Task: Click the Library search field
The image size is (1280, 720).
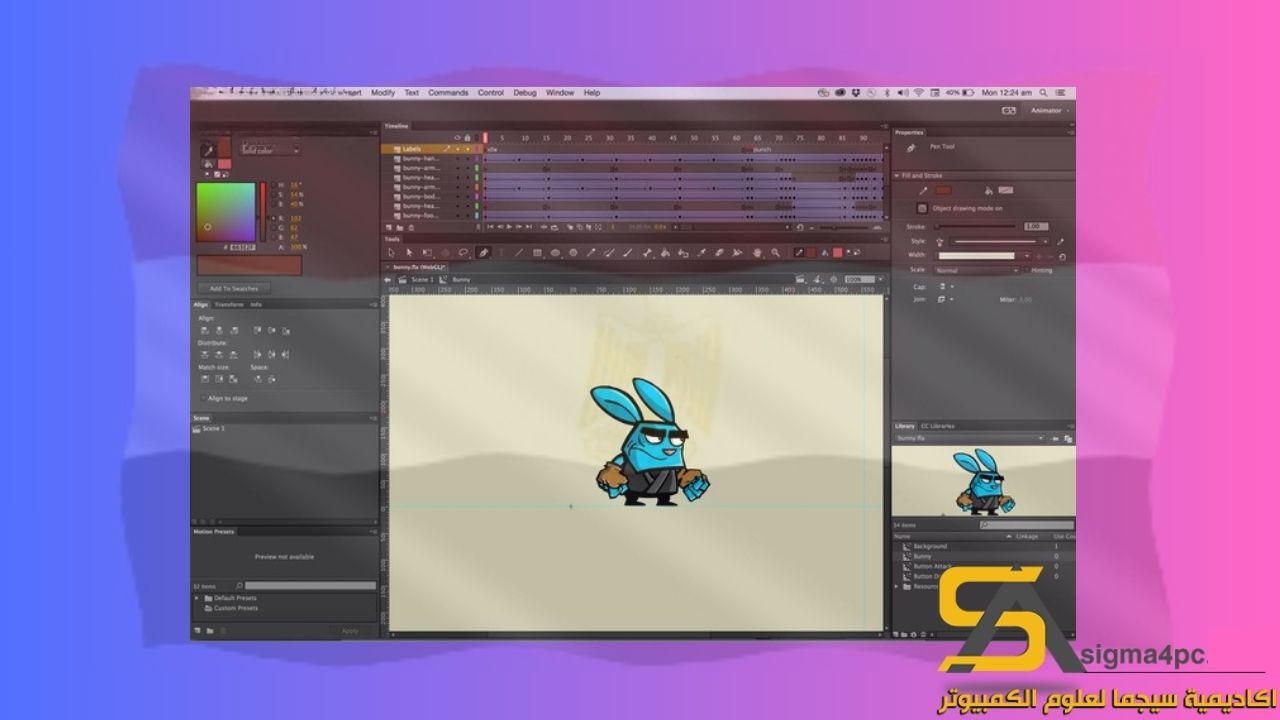Action: 1027,525
